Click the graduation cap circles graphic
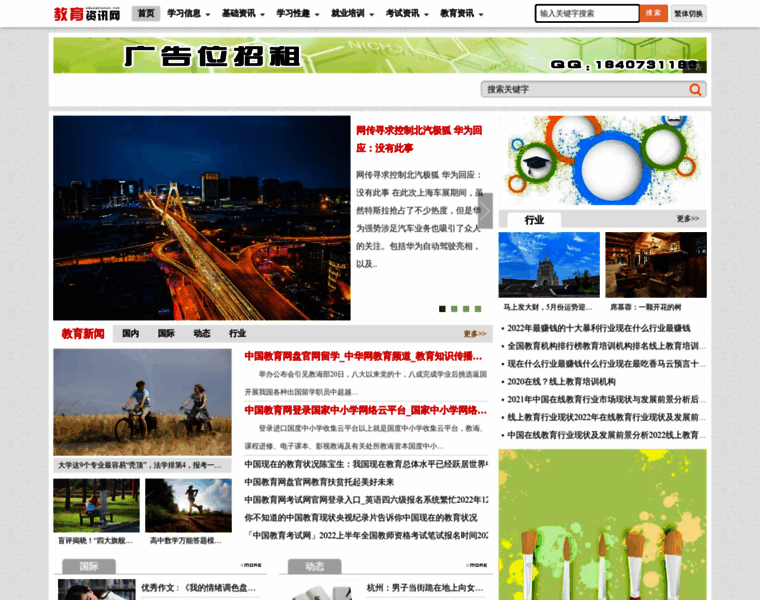 coord(602,160)
